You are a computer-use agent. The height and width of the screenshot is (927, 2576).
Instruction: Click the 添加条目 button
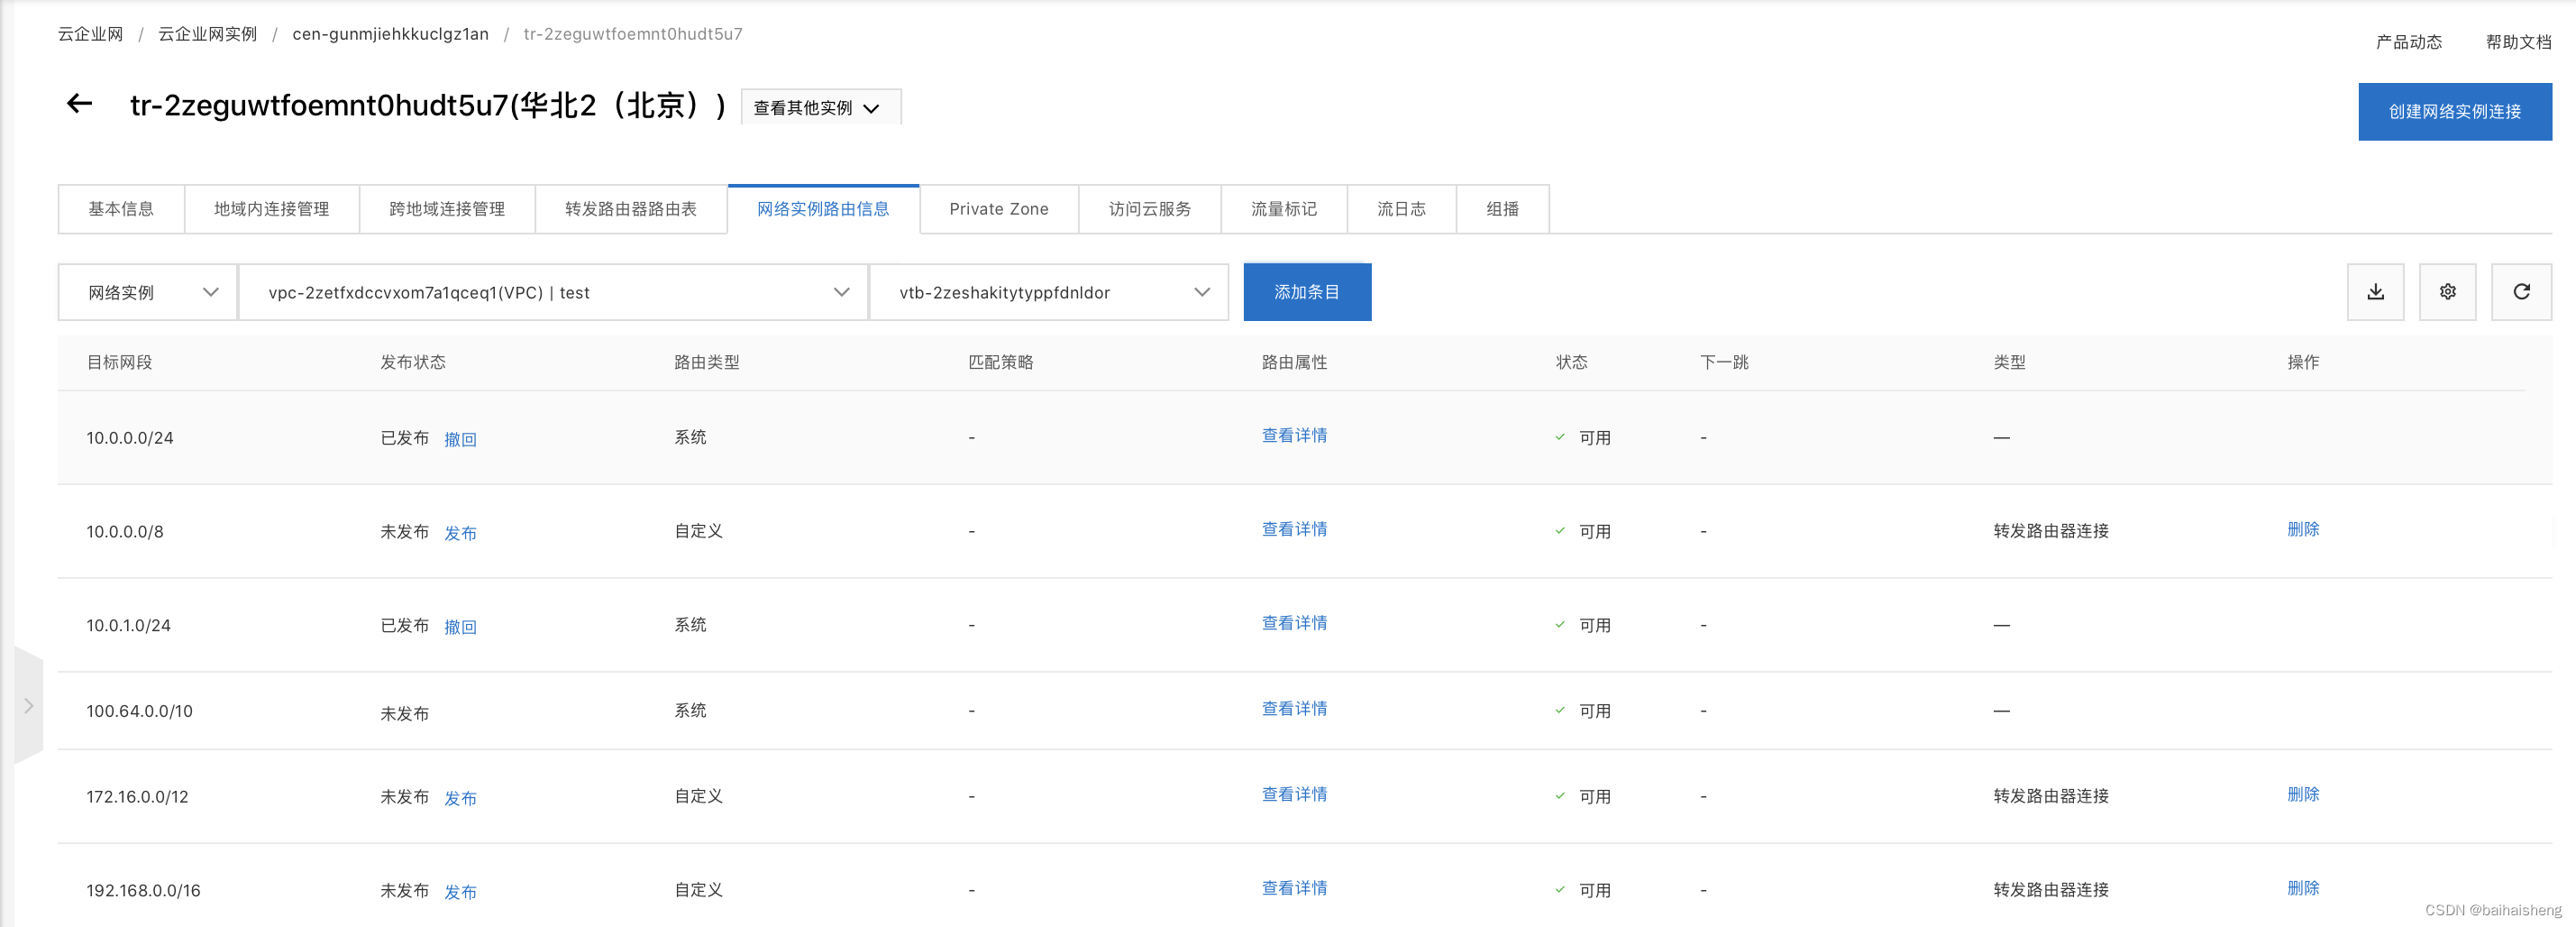pyautogui.click(x=1307, y=291)
